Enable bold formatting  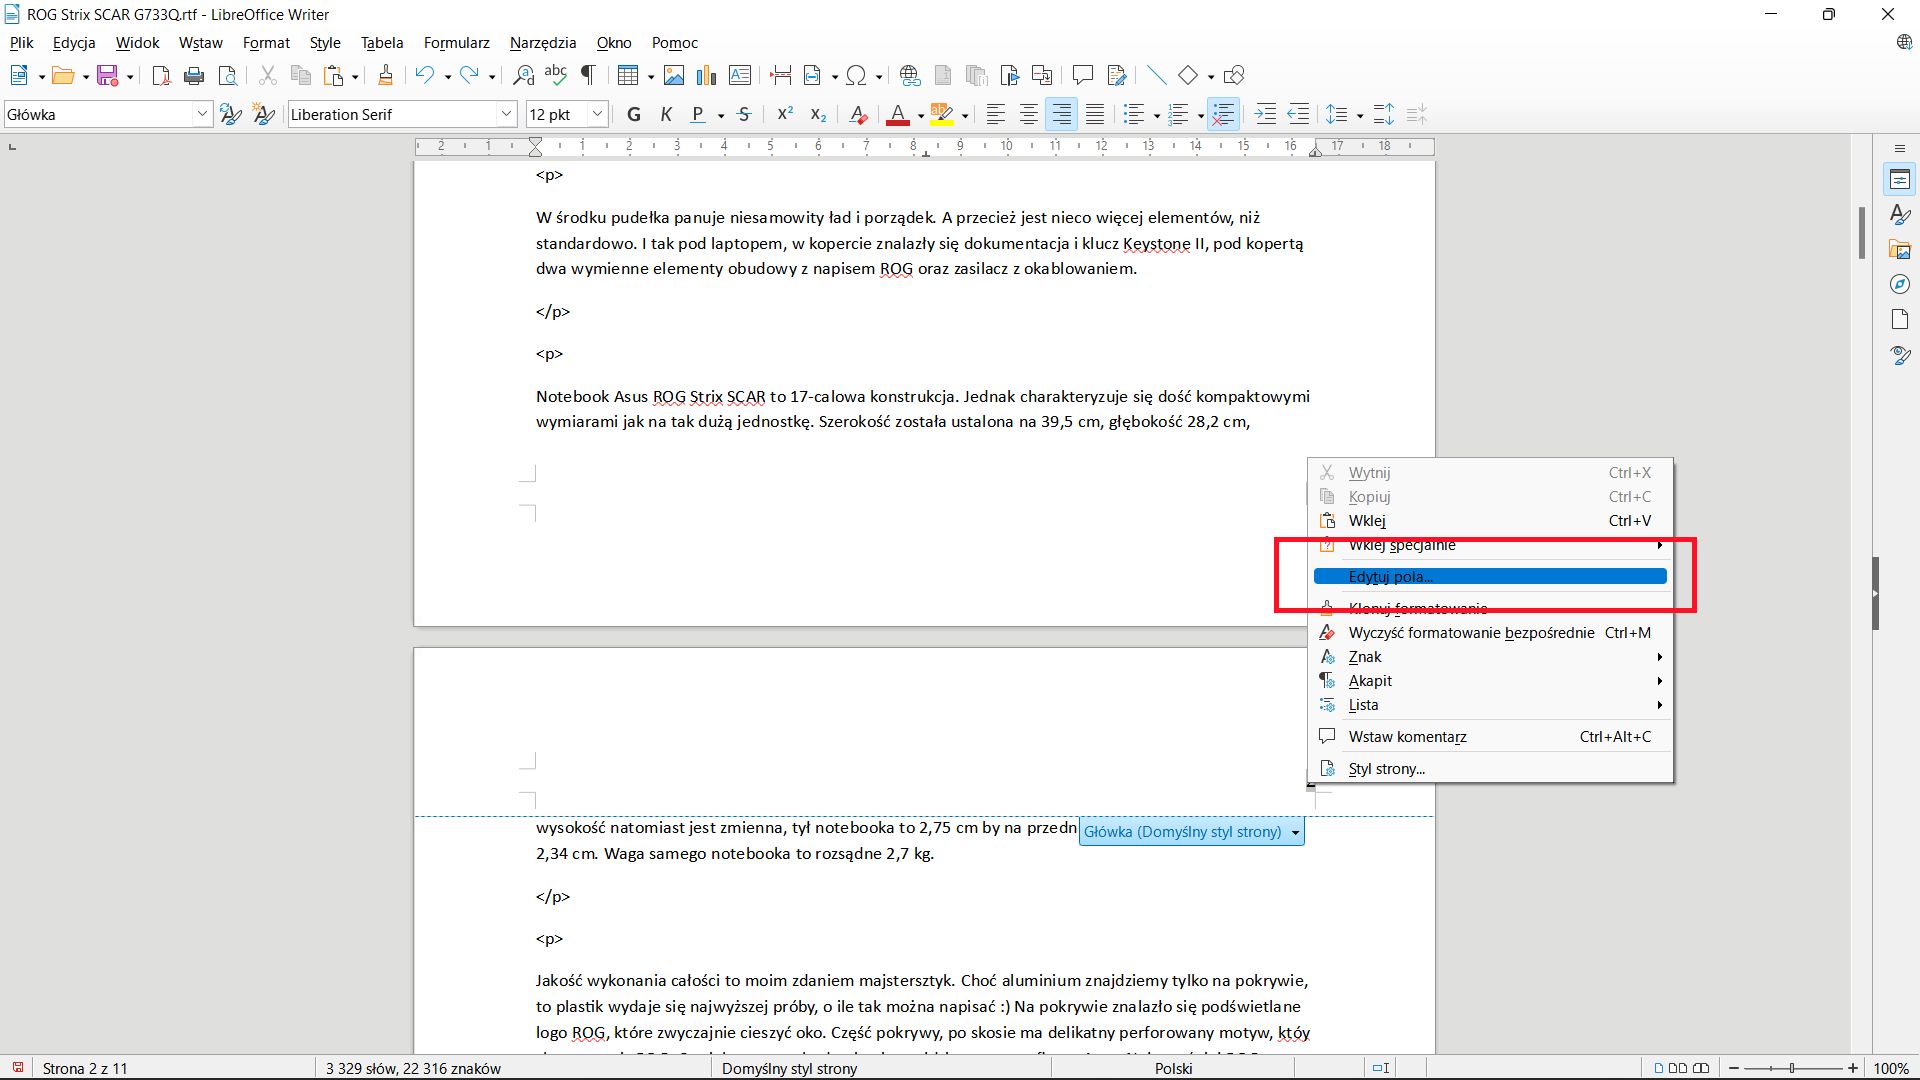(x=633, y=114)
